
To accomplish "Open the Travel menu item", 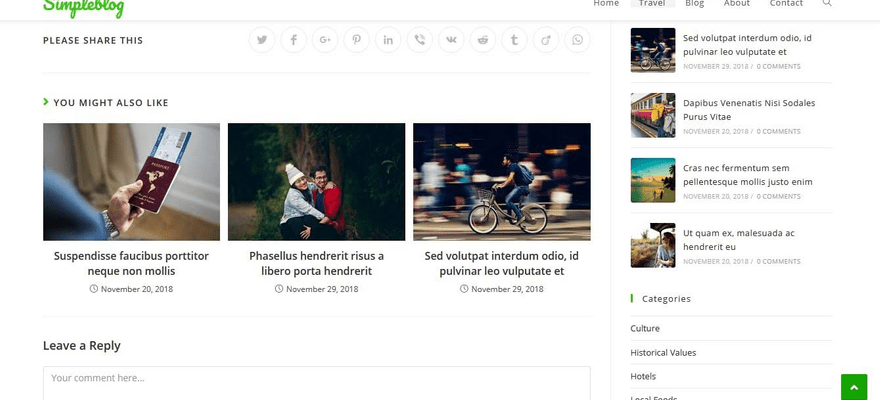I will pos(652,3).
